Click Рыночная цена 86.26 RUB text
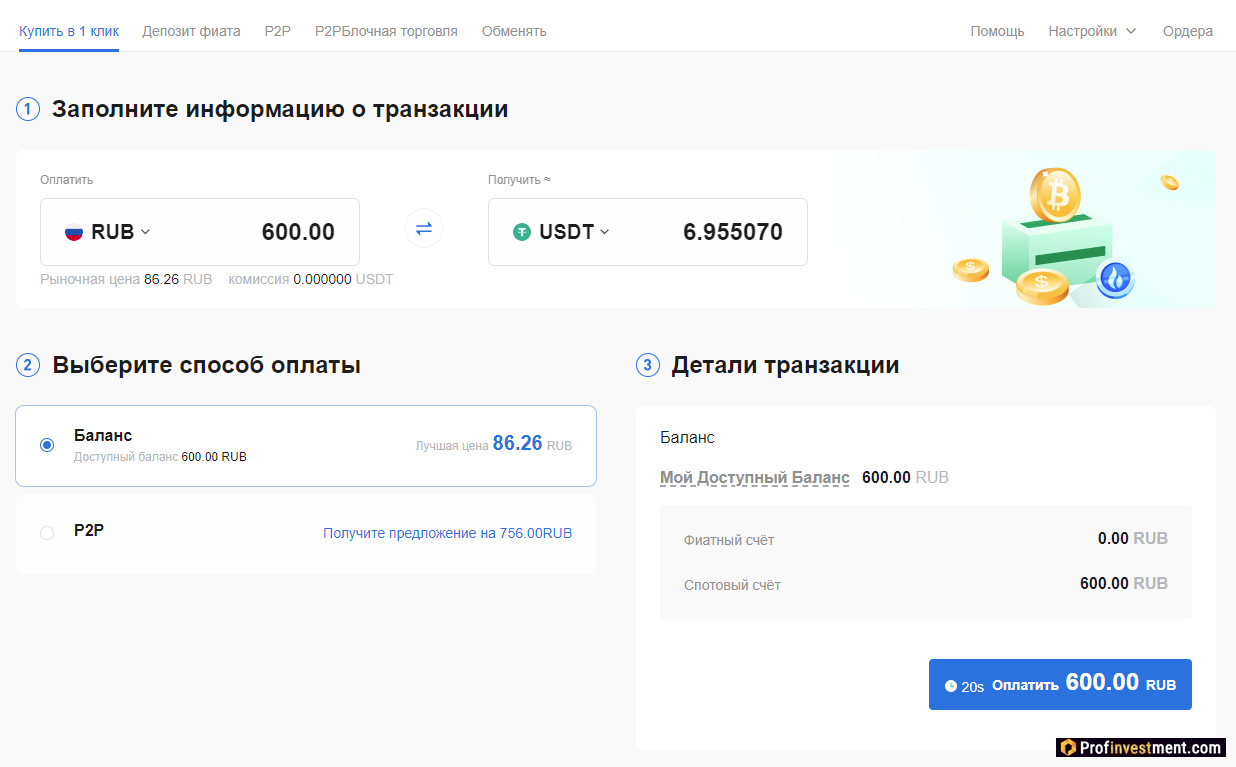 (126, 279)
